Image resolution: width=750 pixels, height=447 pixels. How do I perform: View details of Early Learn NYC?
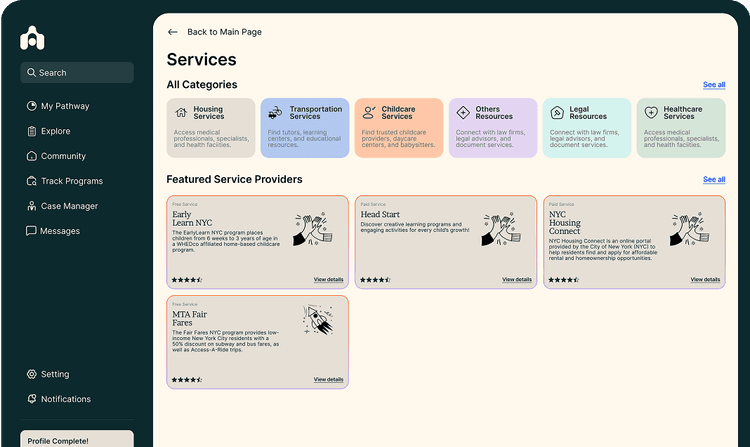coord(328,279)
